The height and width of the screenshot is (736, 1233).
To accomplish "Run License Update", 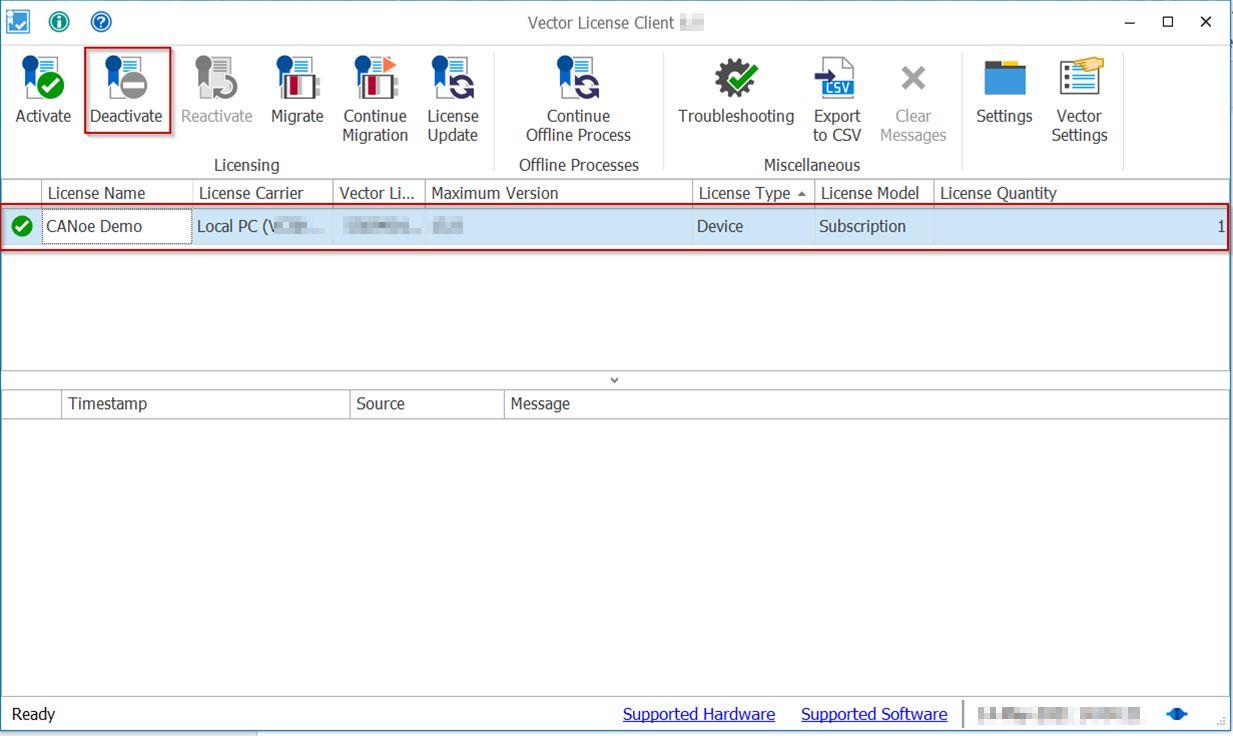I will click(453, 80).
